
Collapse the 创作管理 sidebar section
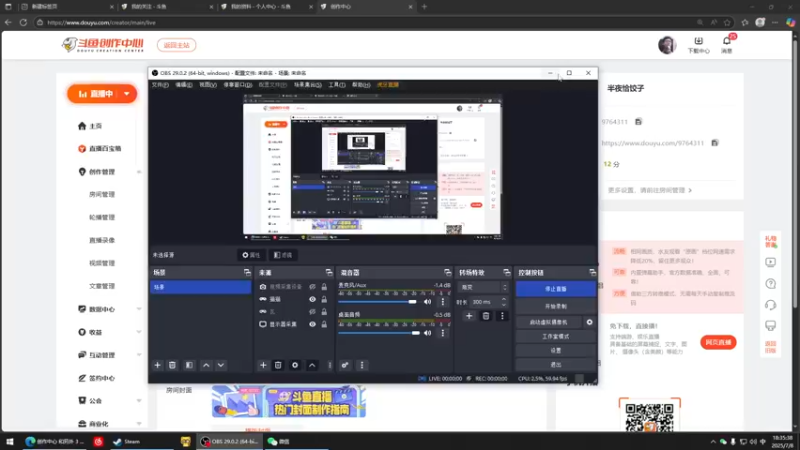pos(139,172)
